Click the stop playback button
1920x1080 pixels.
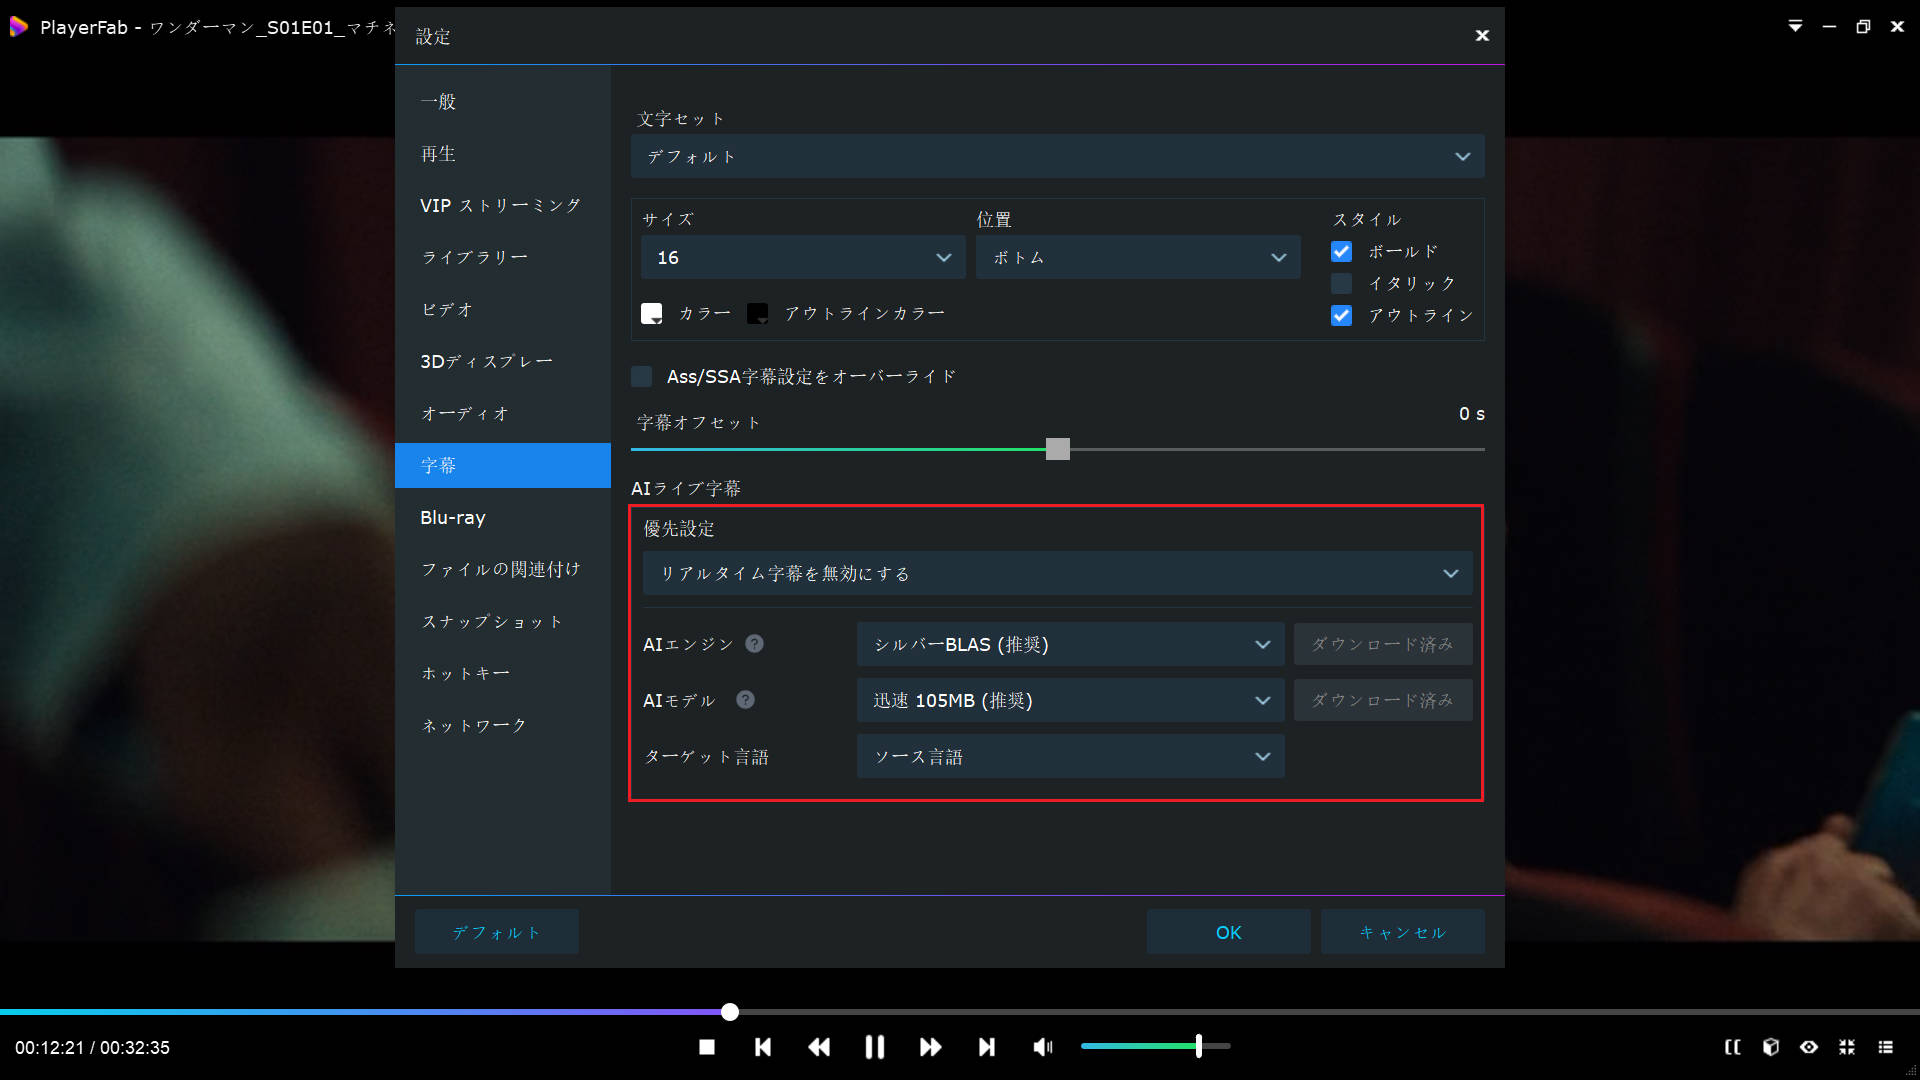707,1047
